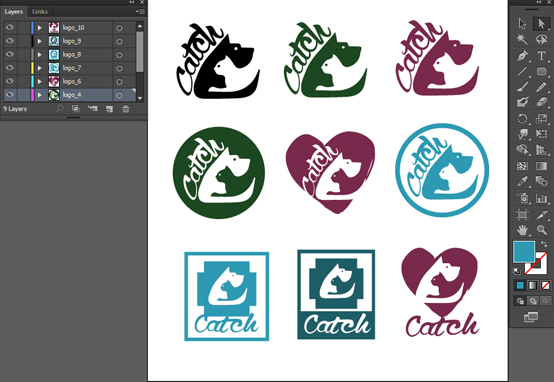Select the Type tool

tap(541, 55)
